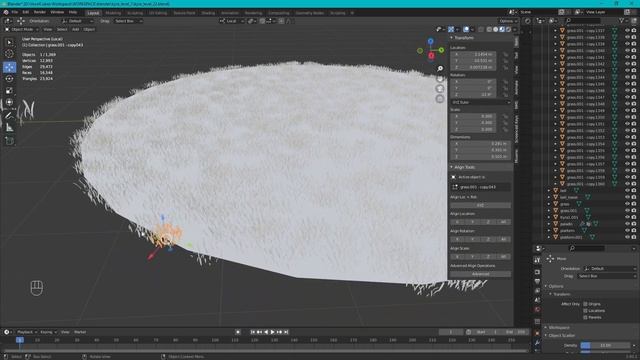Play the animation in timeline
Image resolution: width=640 pixels, height=360 pixels.
coord(273,332)
